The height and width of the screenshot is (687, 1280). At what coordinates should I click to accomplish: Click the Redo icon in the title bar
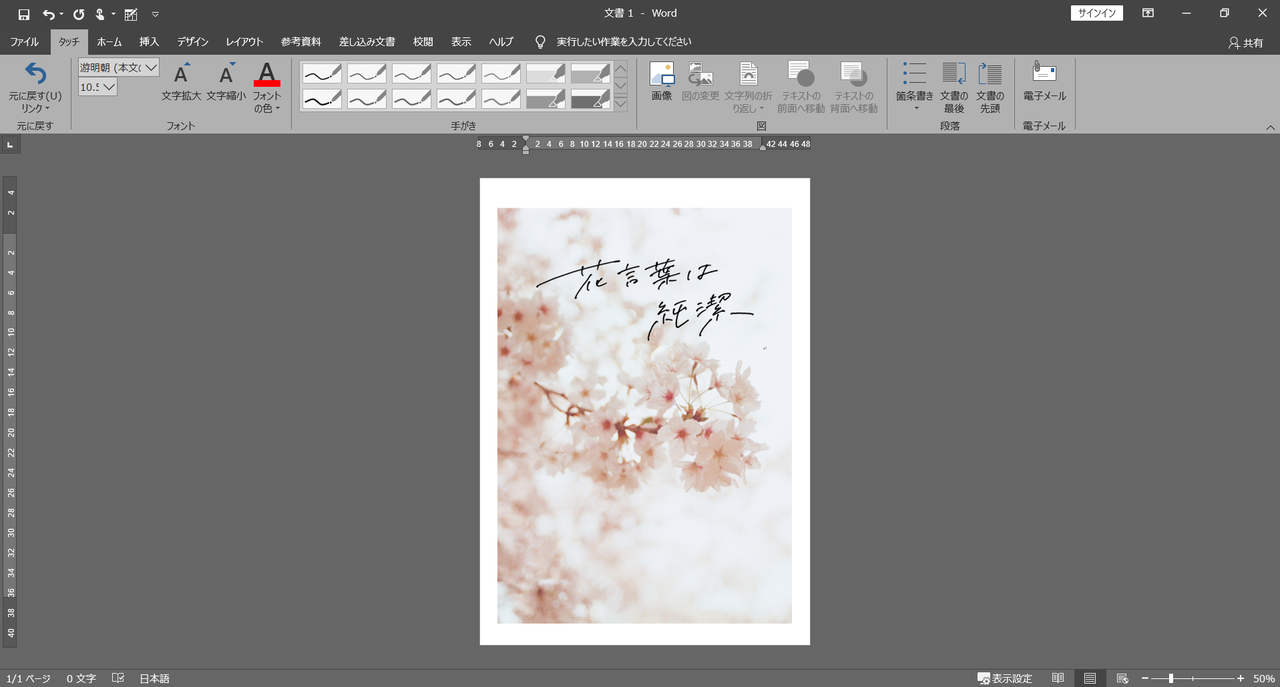pyautogui.click(x=79, y=14)
